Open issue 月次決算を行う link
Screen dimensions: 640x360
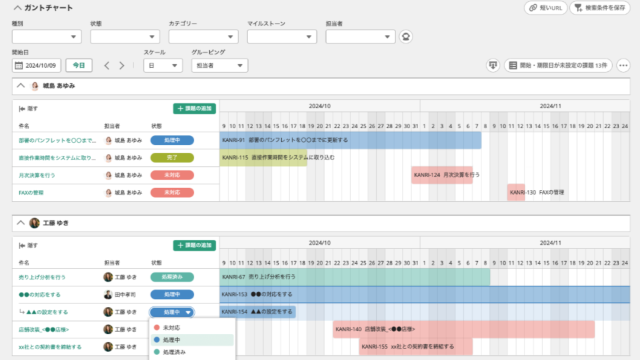click(x=37, y=175)
